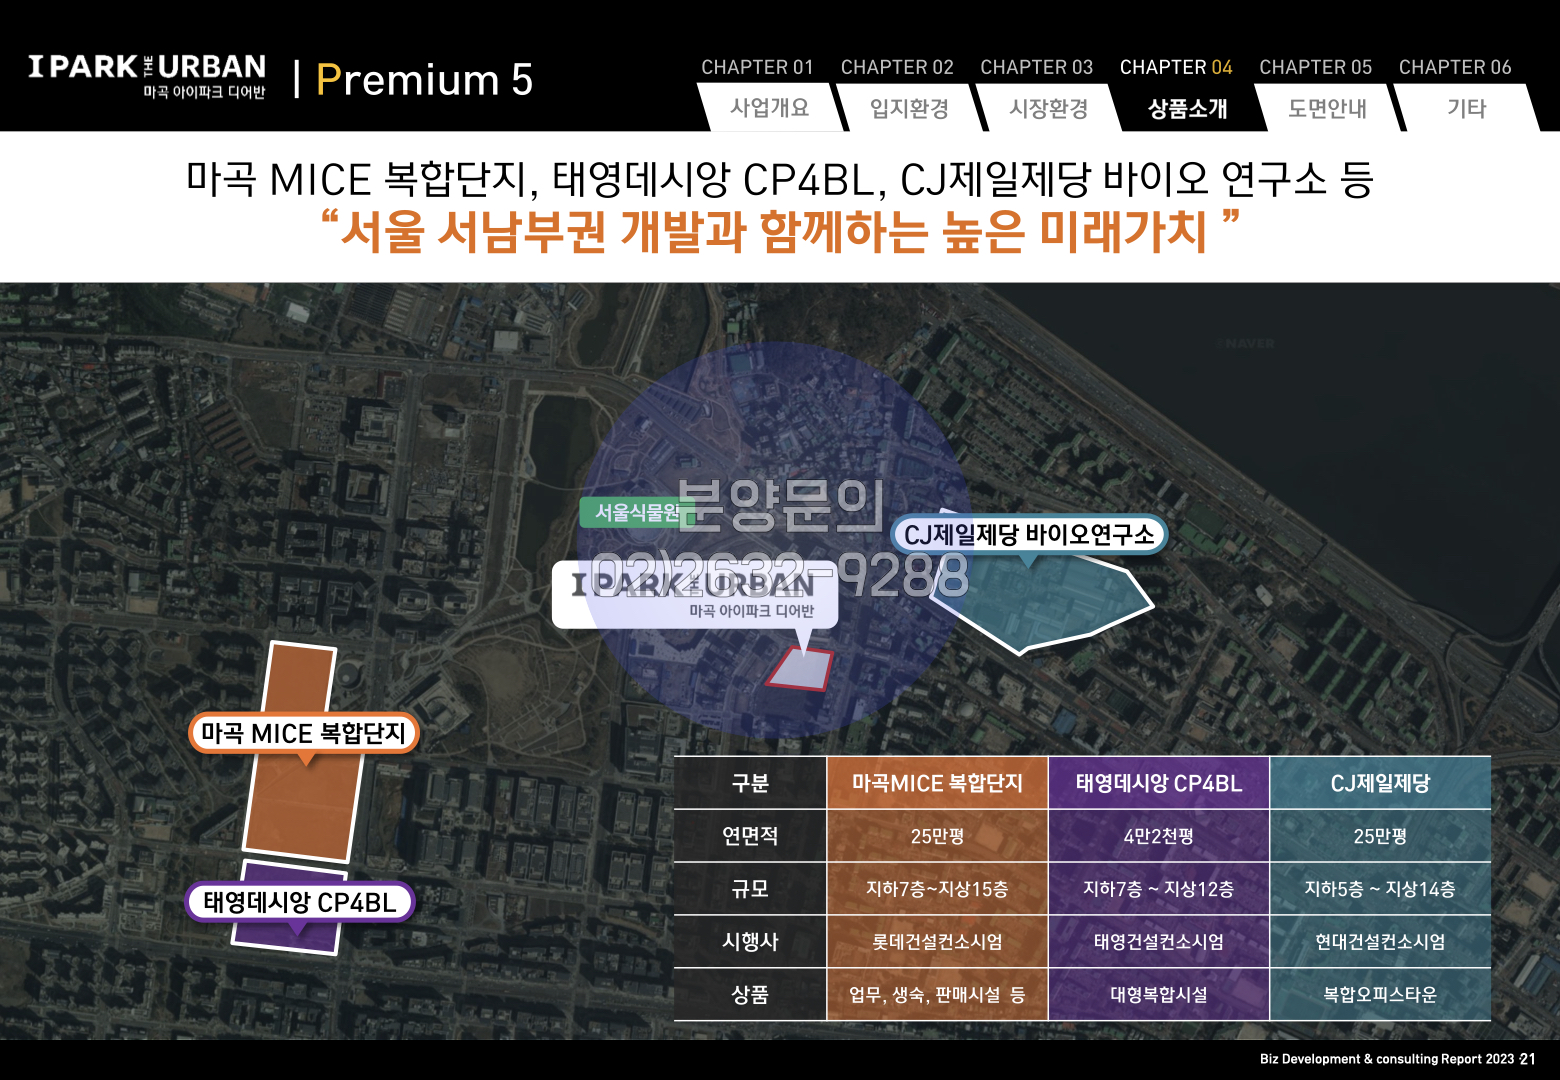The height and width of the screenshot is (1080, 1560).
Task: Select the 상품소개 chapter tab
Action: (x=1188, y=108)
